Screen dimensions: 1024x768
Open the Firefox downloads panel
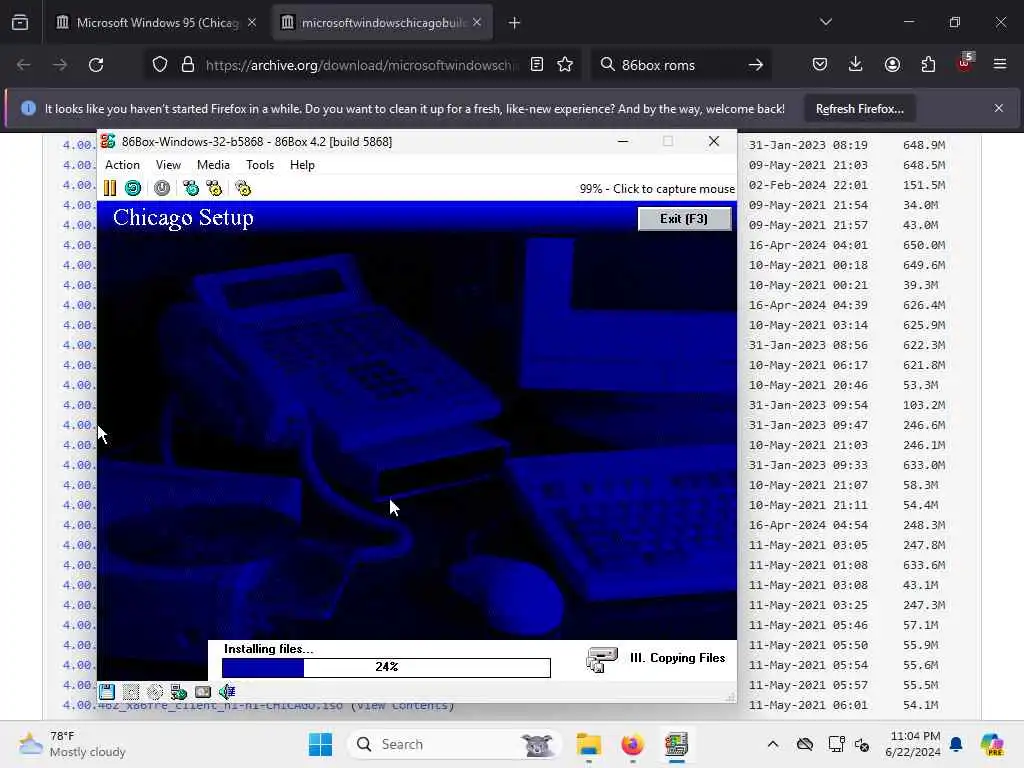856,64
